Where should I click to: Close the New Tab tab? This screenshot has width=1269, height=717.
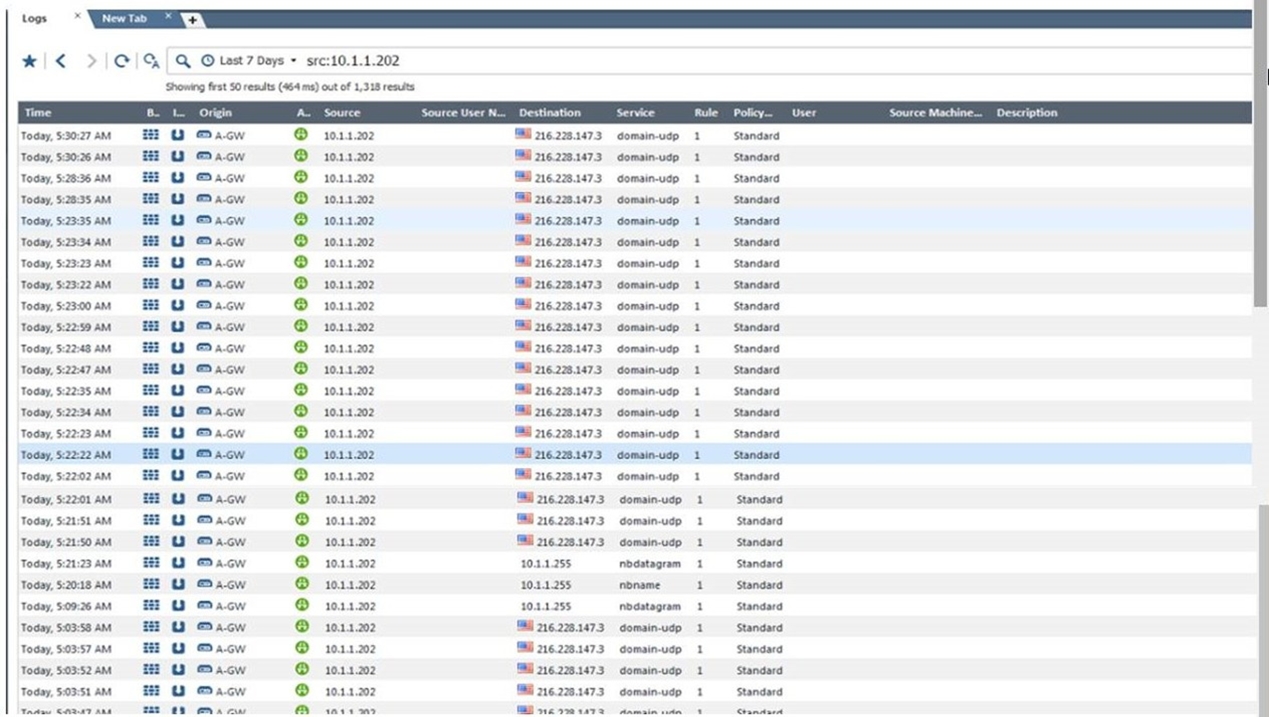[168, 17]
